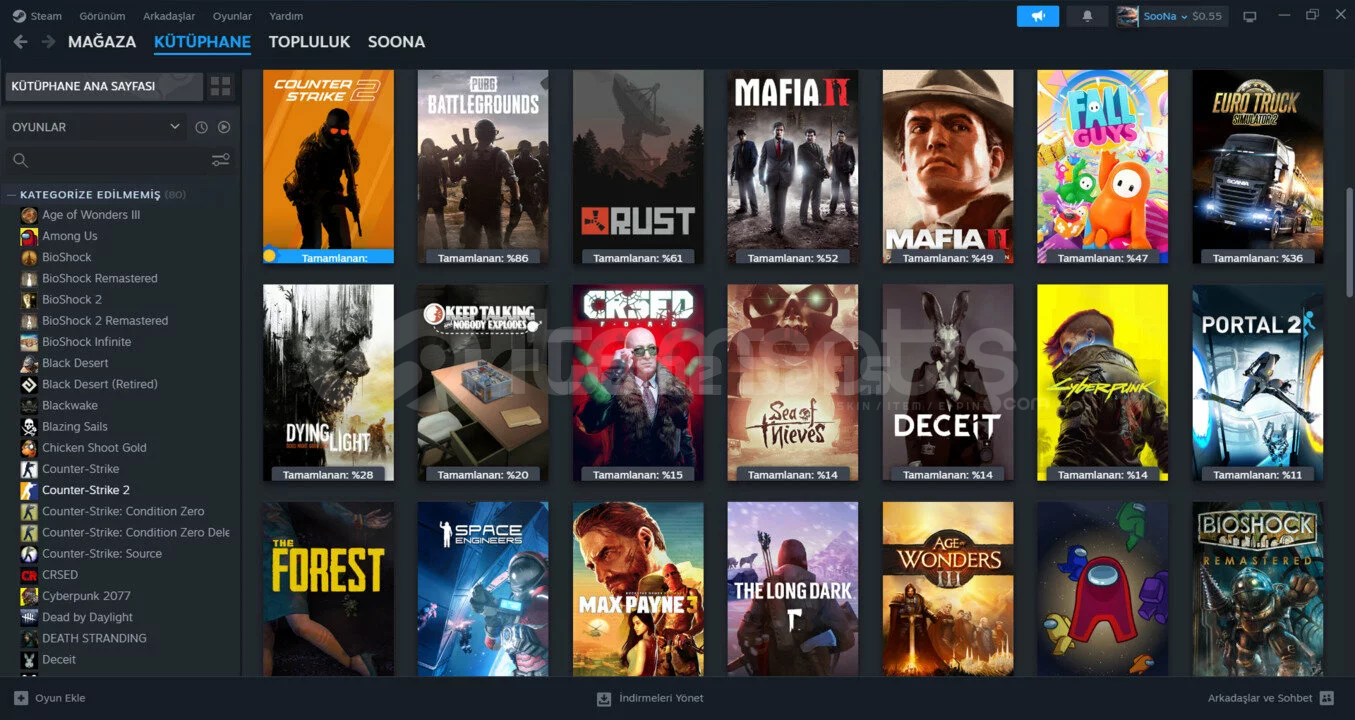This screenshot has width=1355, height=720.
Task: Select BioShock in the game list
Action: pyautogui.click(x=66, y=257)
